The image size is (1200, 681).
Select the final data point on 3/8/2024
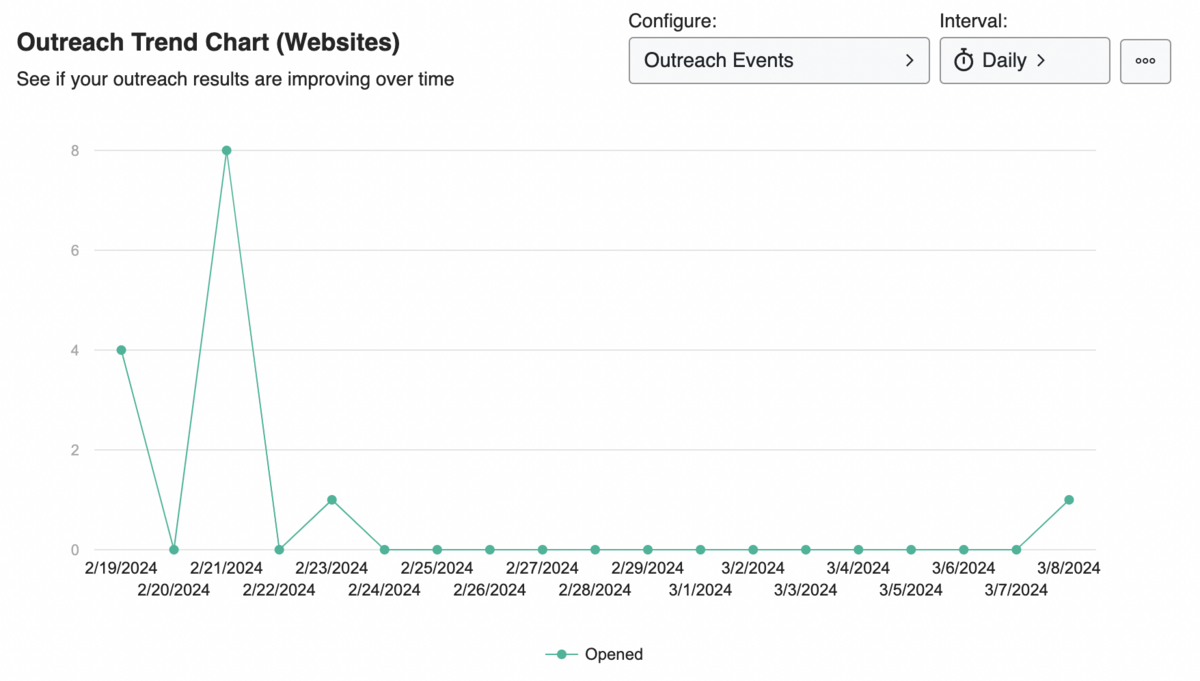pos(1069,498)
